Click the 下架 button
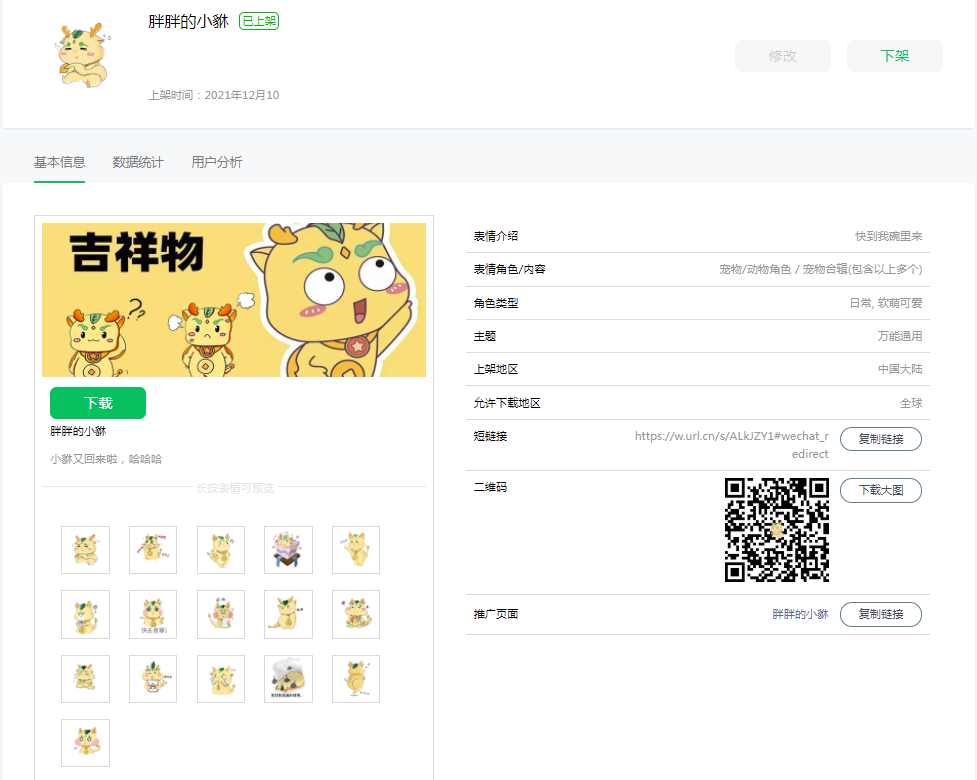This screenshot has height=780, width=977. tap(894, 56)
